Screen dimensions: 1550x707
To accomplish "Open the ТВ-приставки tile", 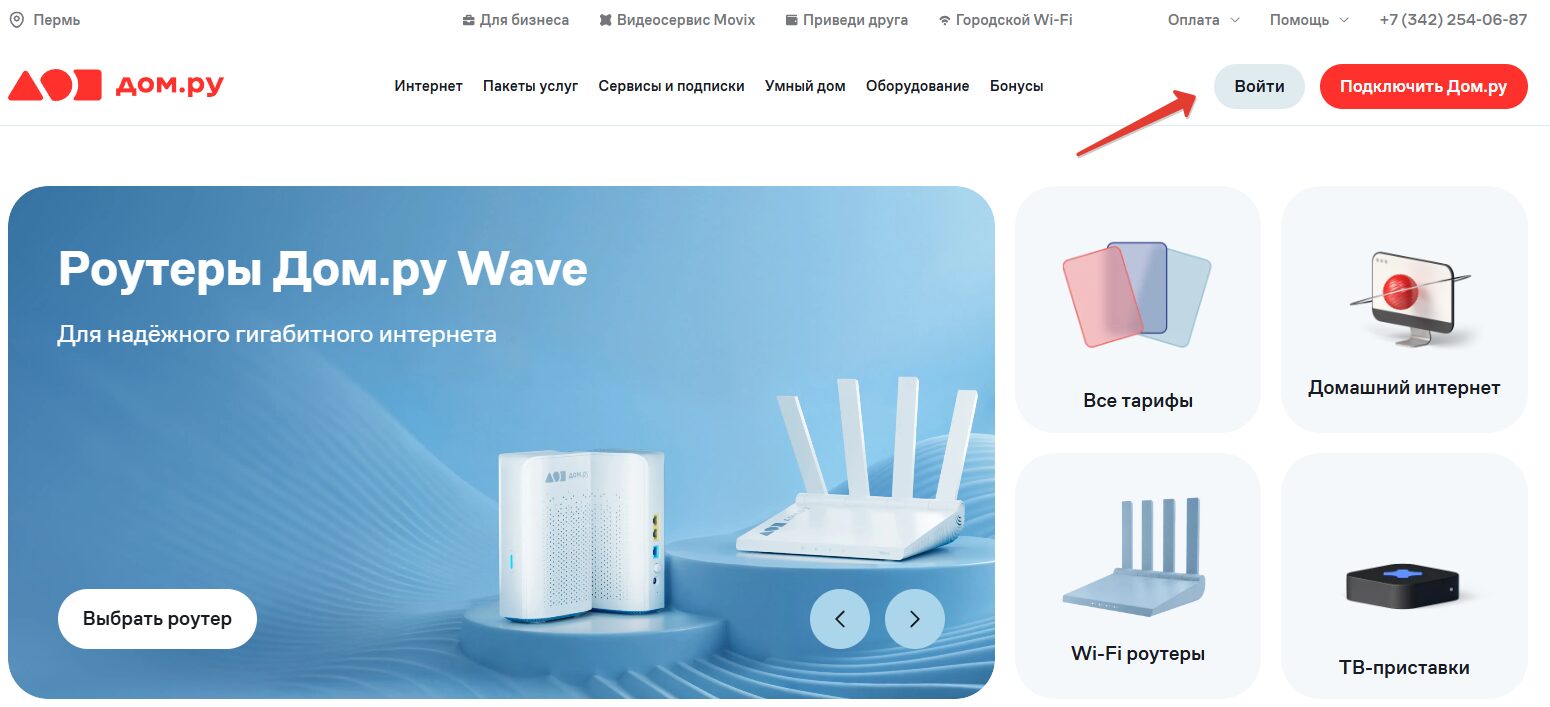I will 1404,576.
